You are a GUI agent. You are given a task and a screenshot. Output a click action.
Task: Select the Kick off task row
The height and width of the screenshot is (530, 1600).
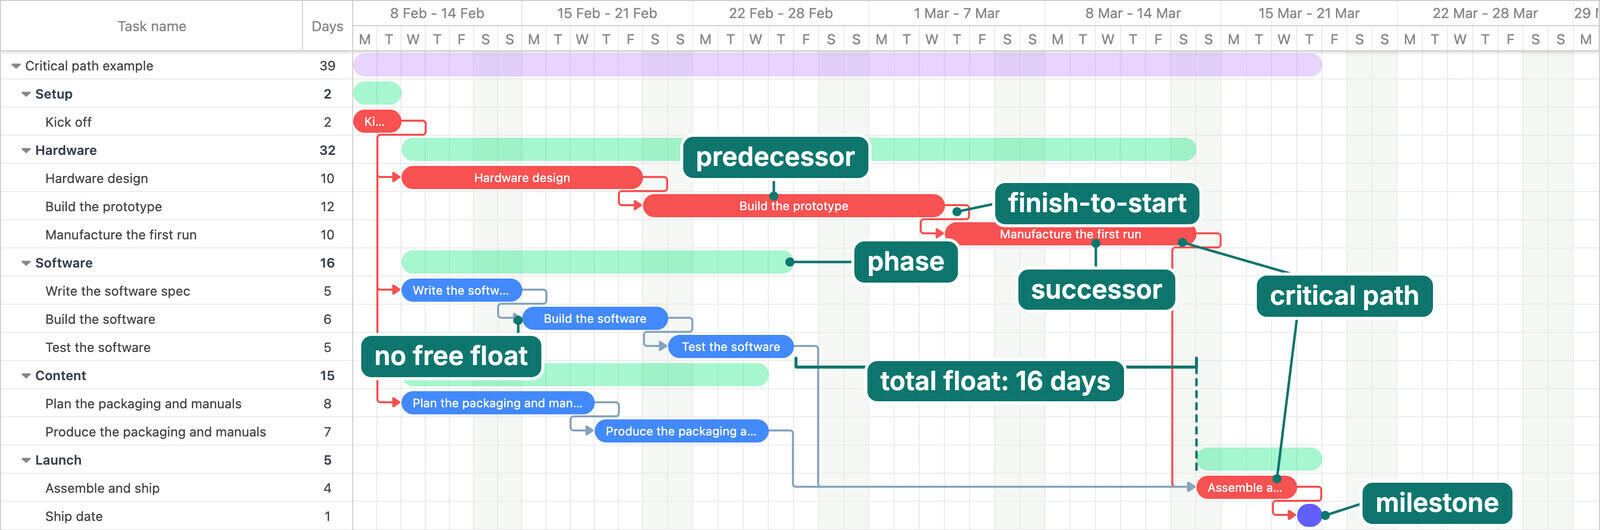tap(176, 122)
